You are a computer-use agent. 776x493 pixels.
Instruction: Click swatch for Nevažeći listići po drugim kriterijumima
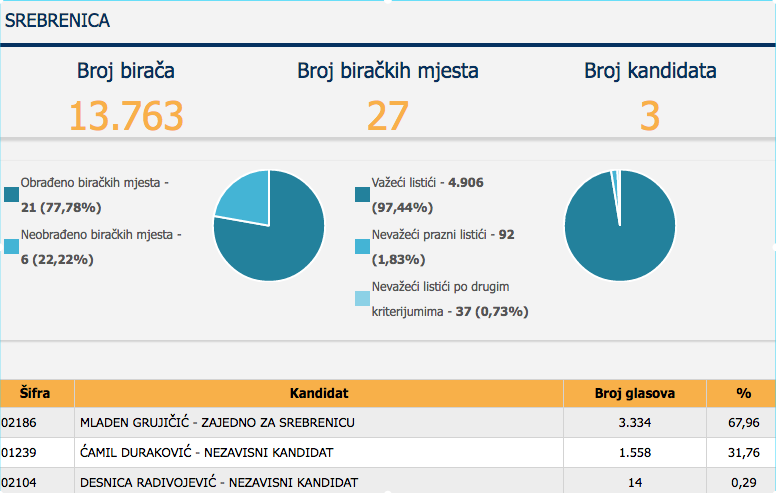tap(362, 298)
